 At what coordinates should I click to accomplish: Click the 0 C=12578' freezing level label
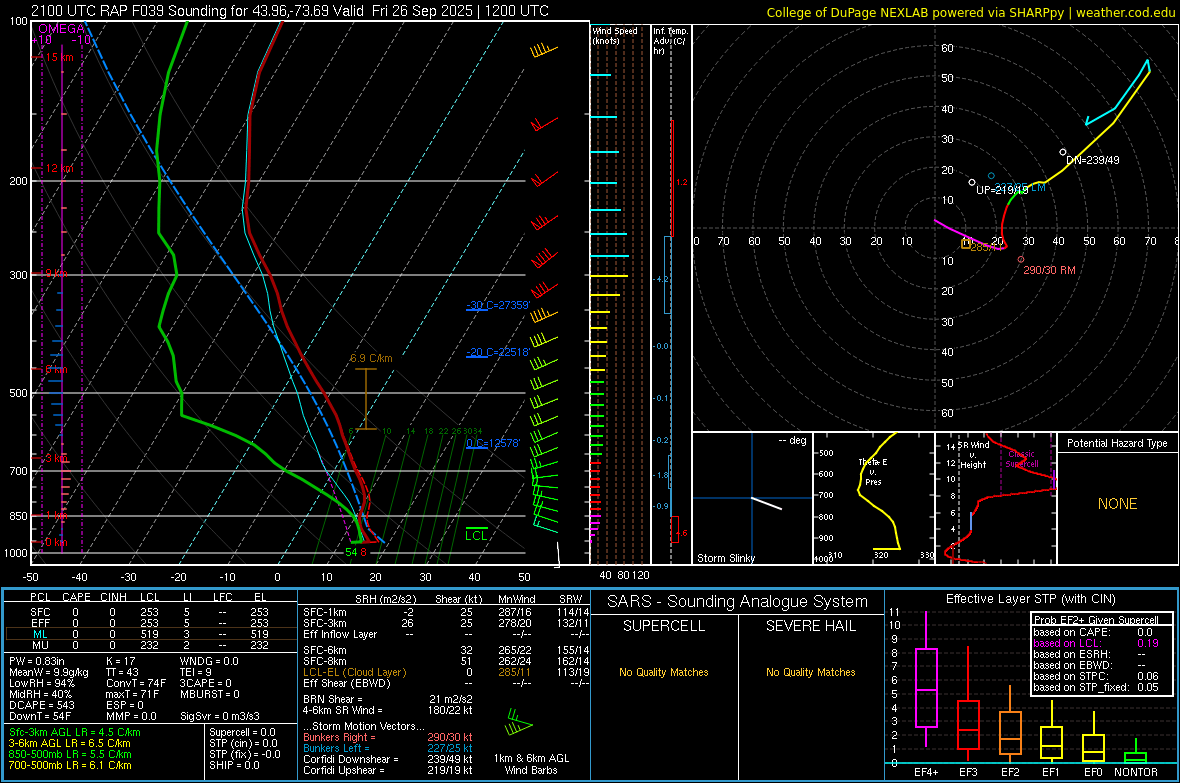[493, 443]
